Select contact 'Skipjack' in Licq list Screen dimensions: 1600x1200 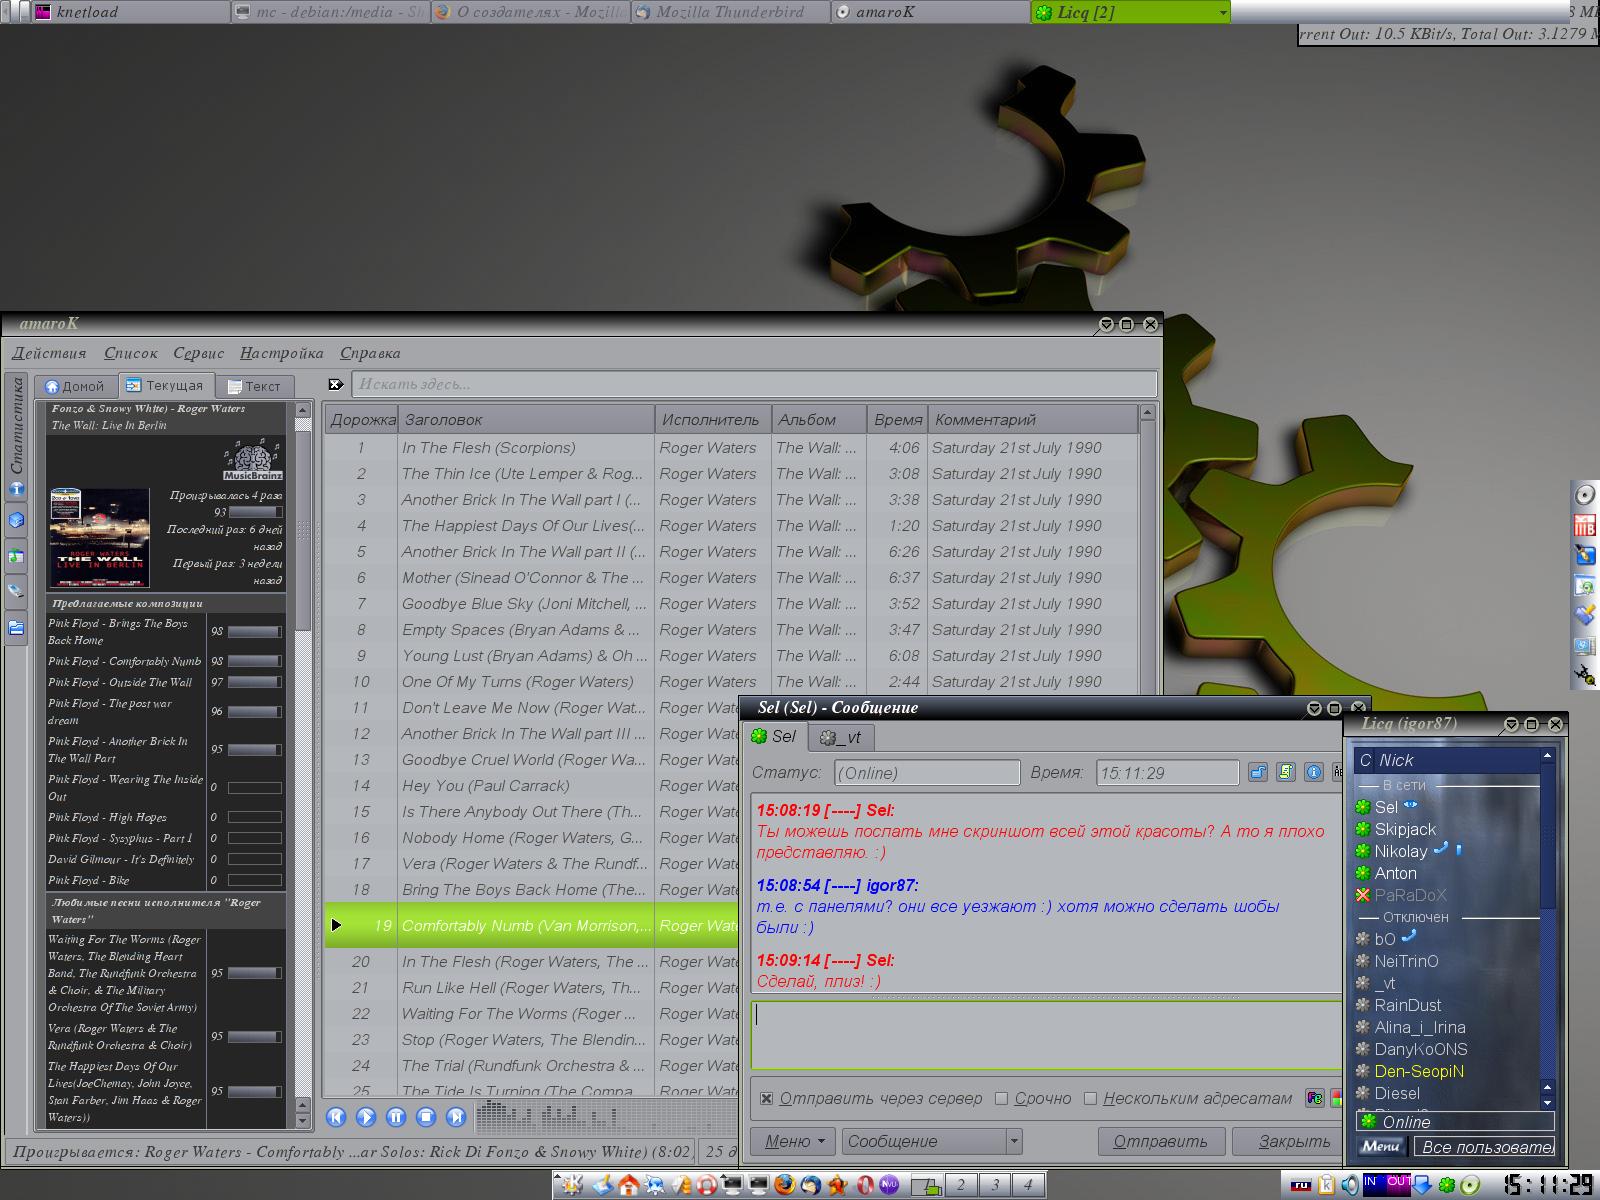click(1404, 829)
